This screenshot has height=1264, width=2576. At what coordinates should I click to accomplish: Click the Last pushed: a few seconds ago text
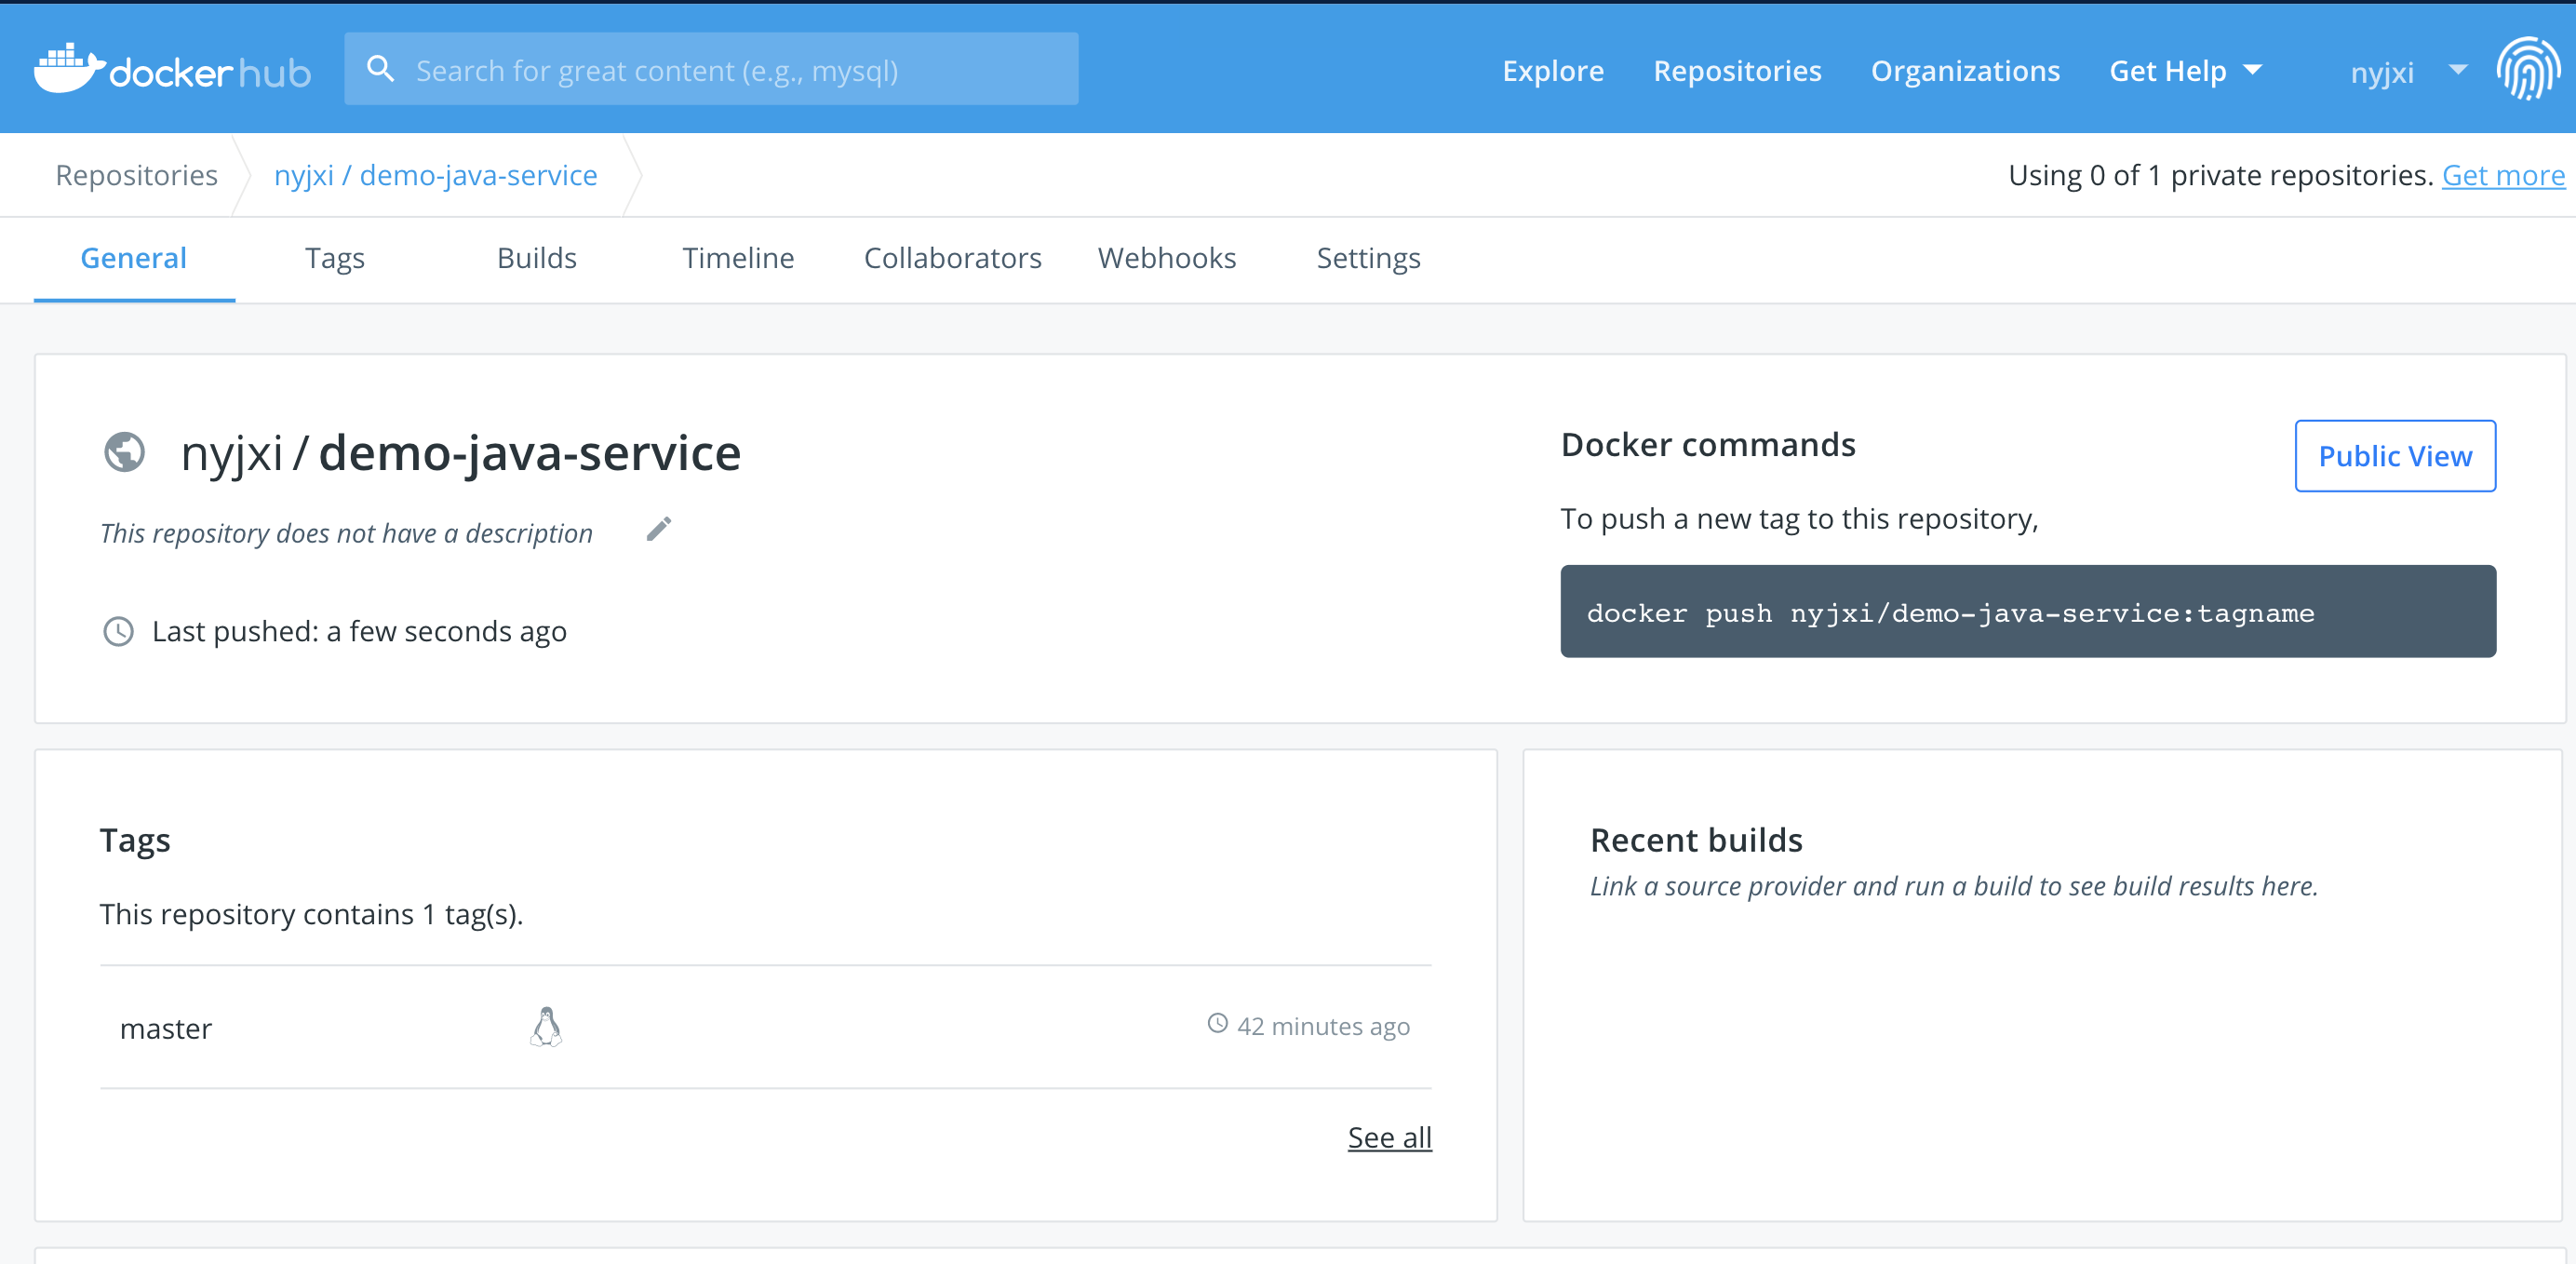359,632
